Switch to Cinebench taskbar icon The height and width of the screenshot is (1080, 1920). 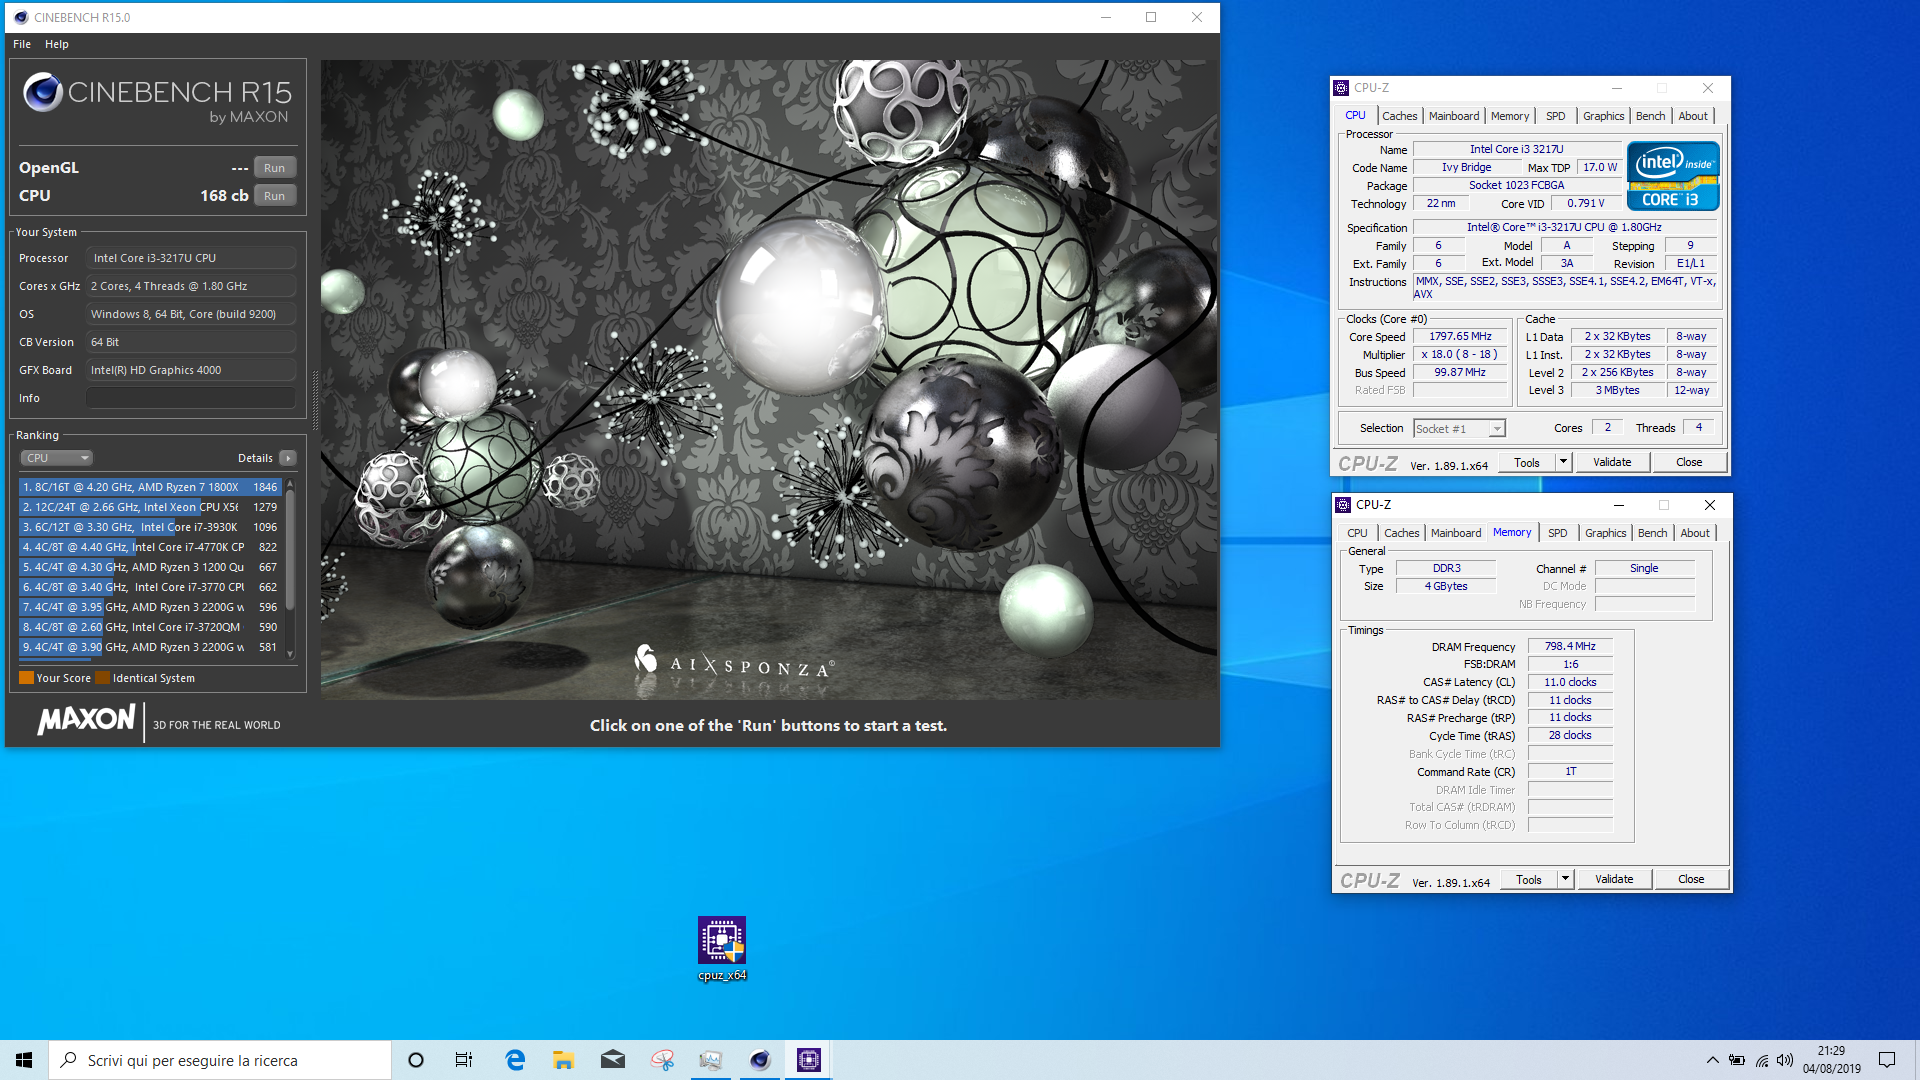click(x=760, y=1060)
